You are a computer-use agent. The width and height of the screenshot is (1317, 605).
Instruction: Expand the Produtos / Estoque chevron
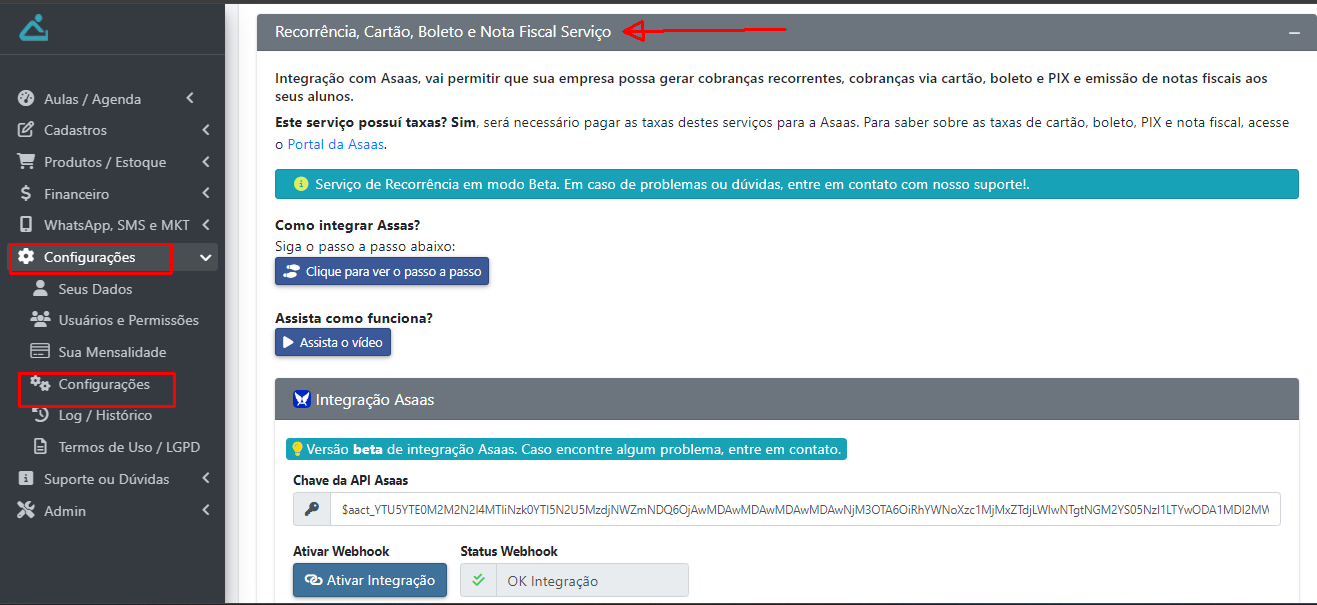pyautogui.click(x=205, y=162)
